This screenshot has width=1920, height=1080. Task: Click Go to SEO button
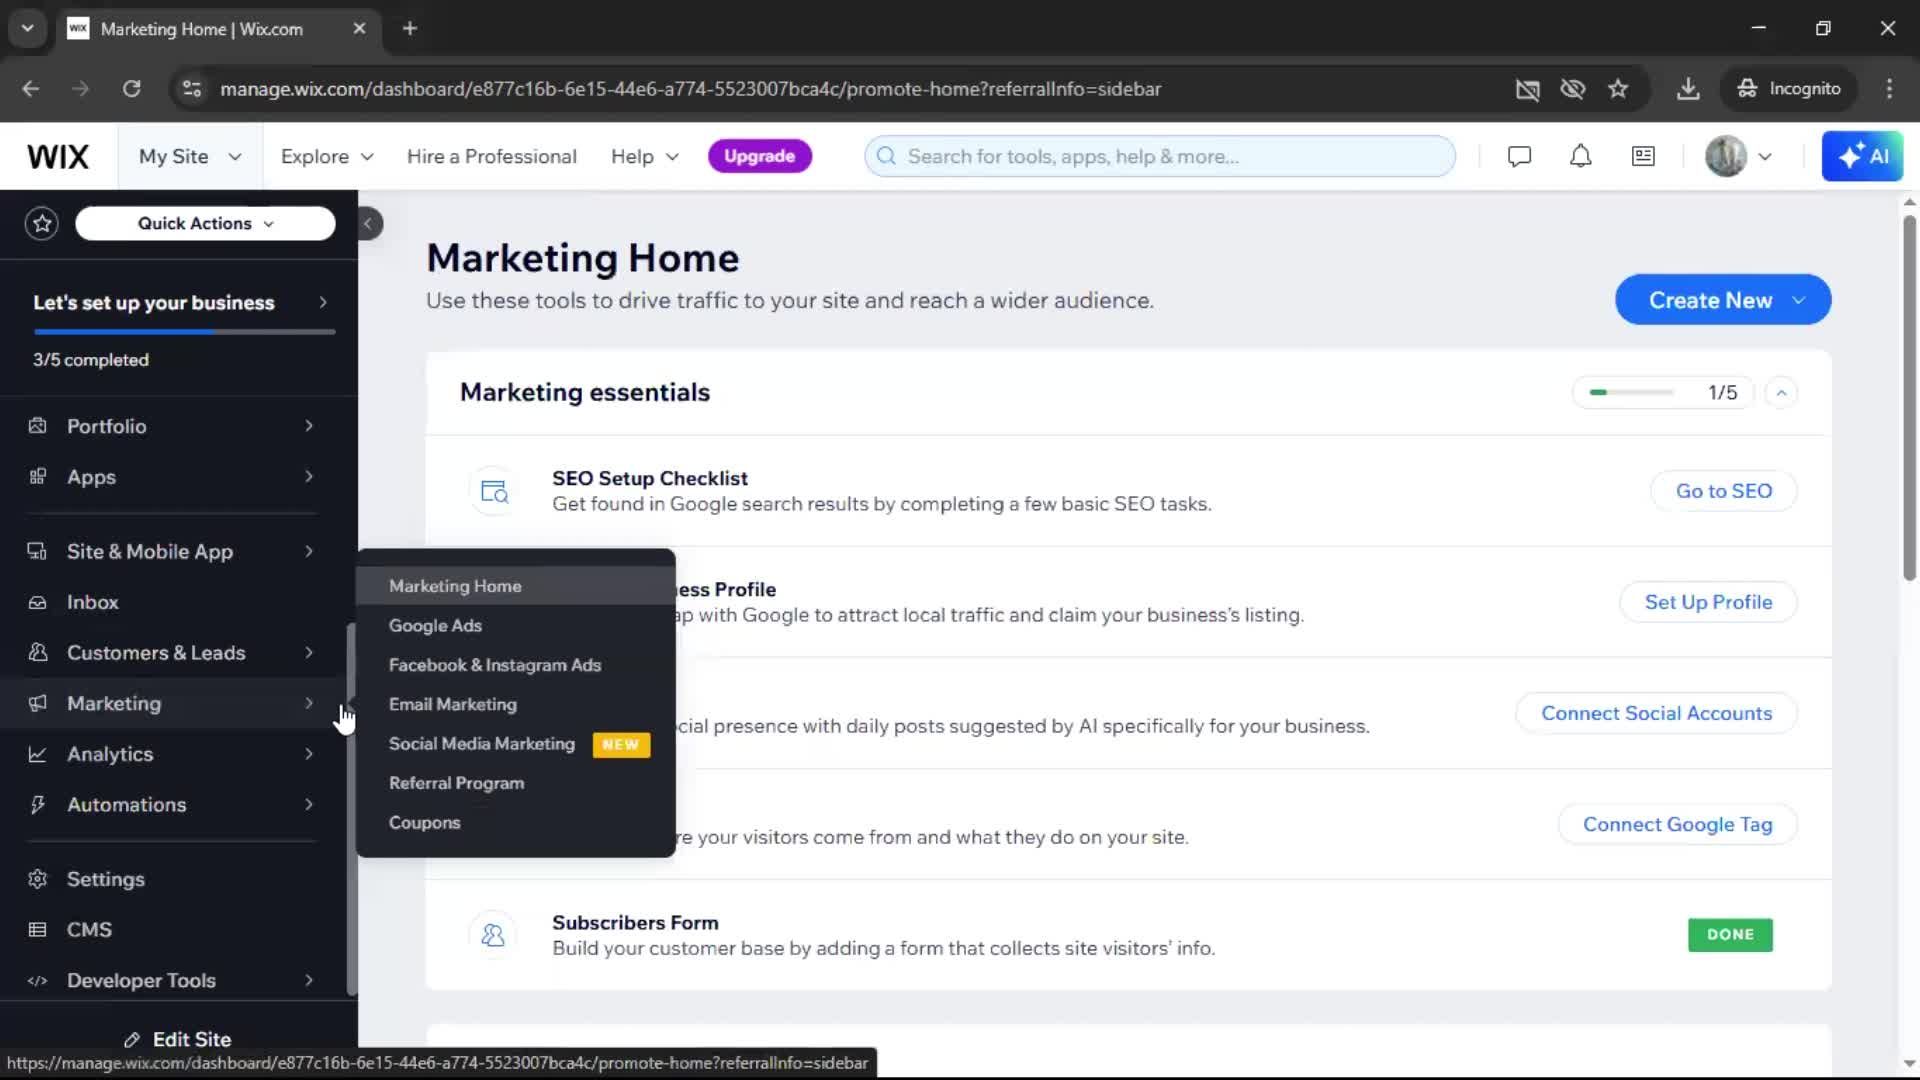(x=1723, y=491)
